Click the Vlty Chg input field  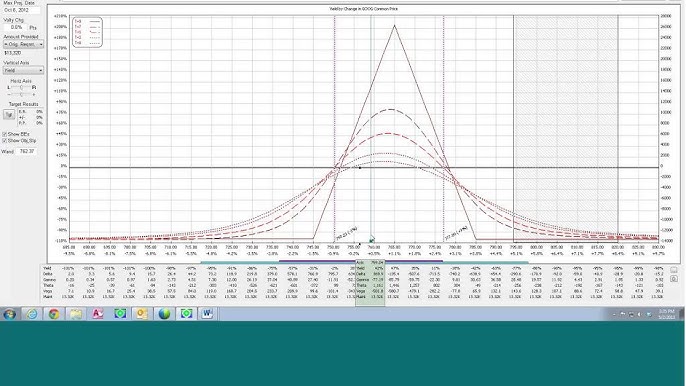14,27
